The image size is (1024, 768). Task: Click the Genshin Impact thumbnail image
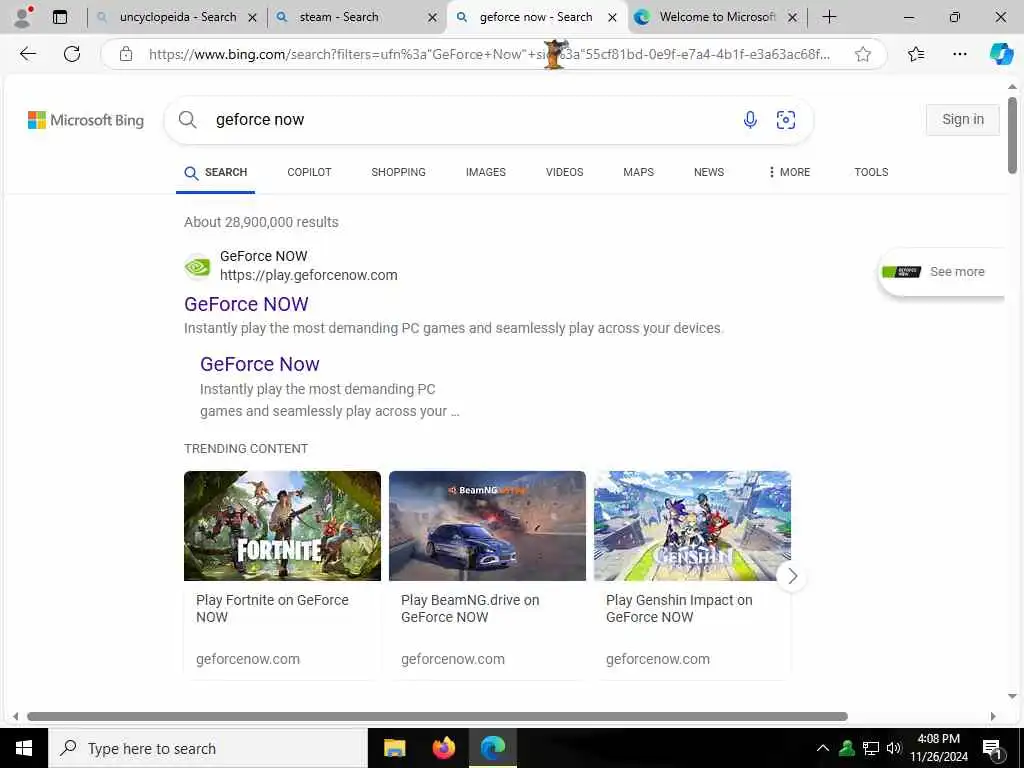point(692,526)
